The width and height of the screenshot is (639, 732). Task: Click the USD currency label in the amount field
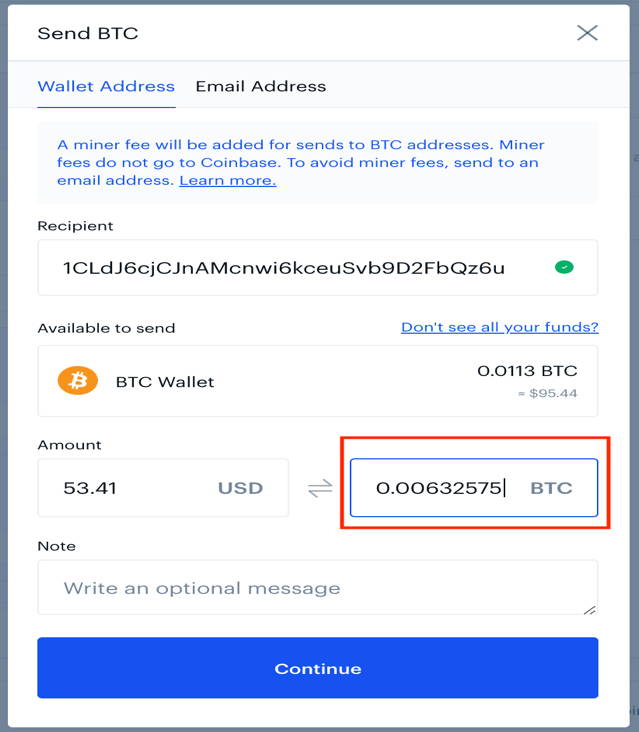coord(240,488)
